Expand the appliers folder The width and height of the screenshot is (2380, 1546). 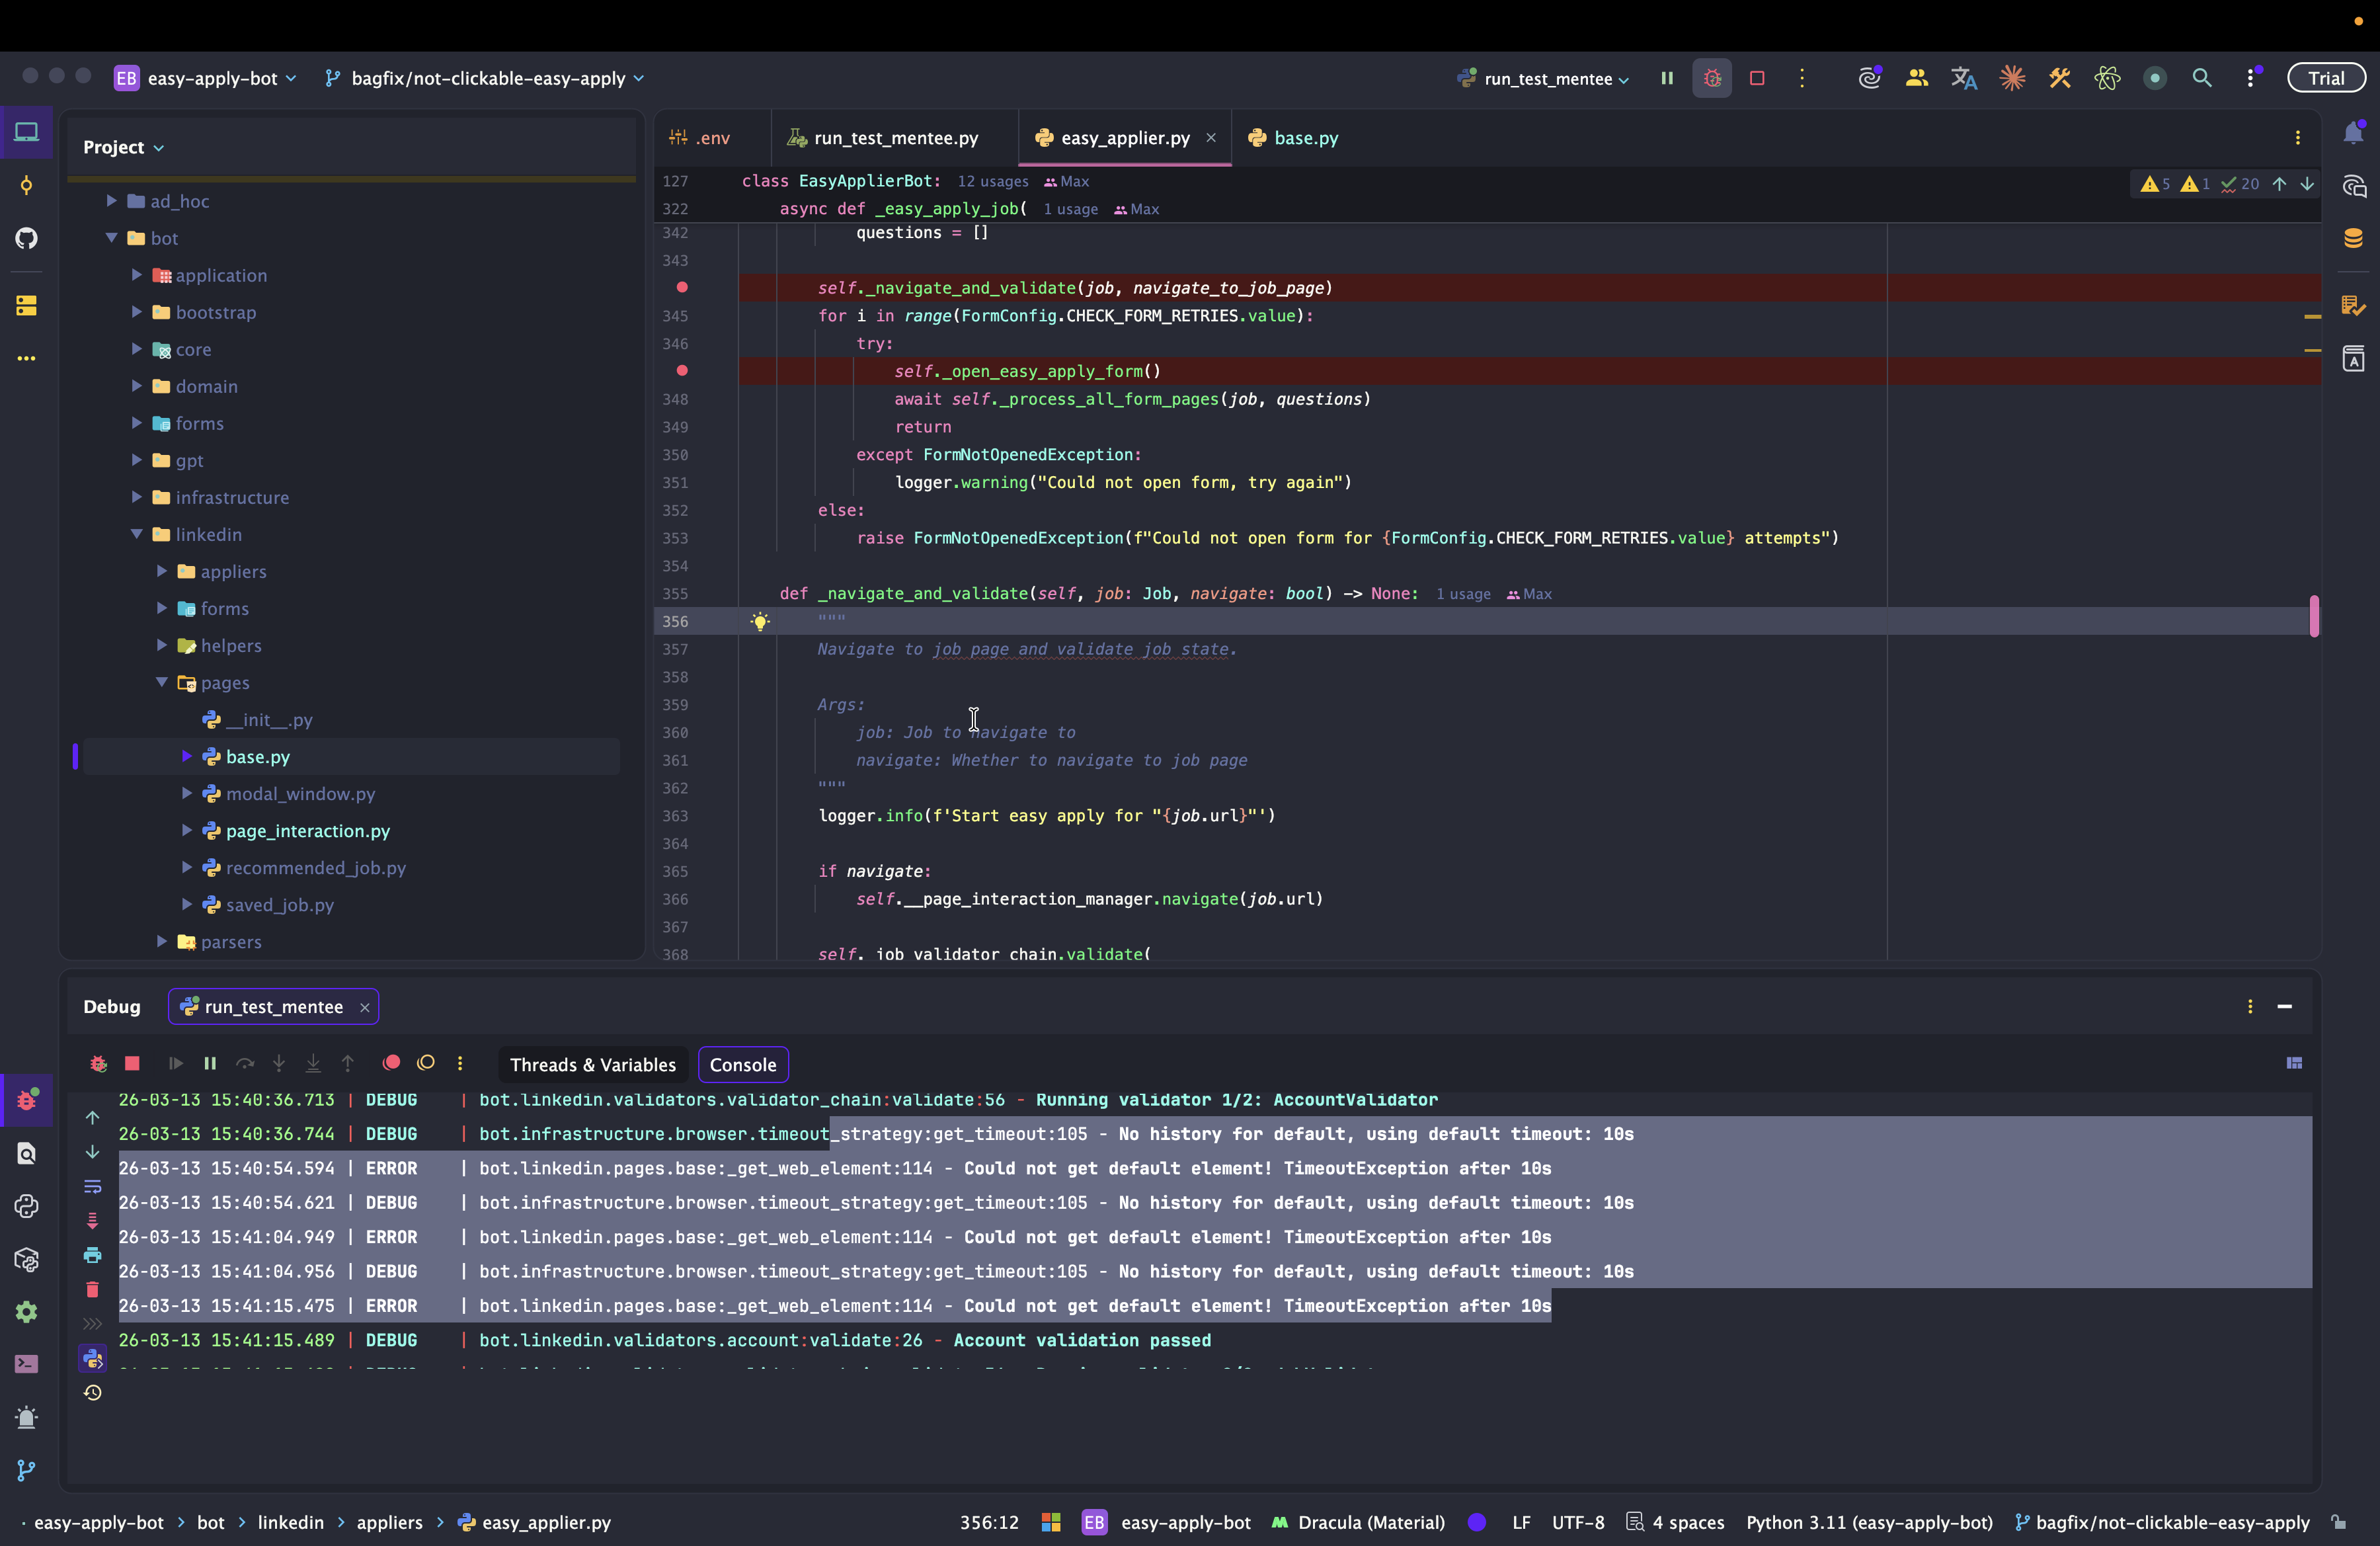162,571
